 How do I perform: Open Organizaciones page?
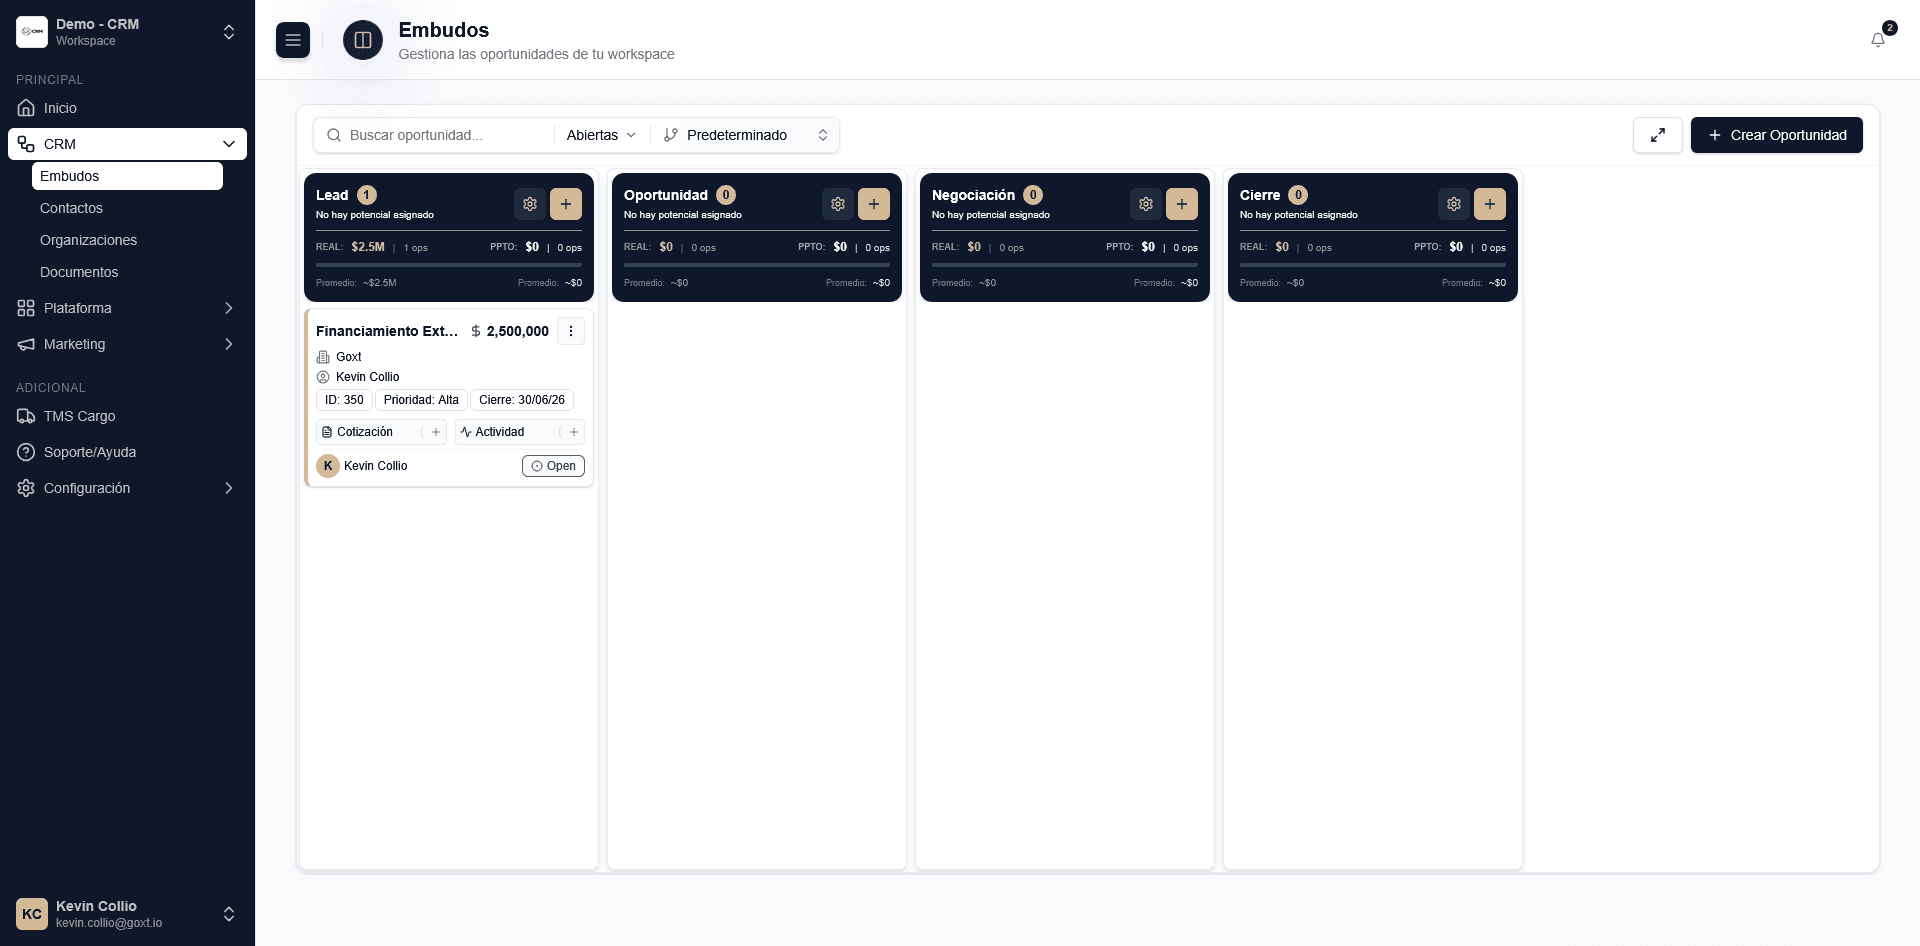[128, 240]
